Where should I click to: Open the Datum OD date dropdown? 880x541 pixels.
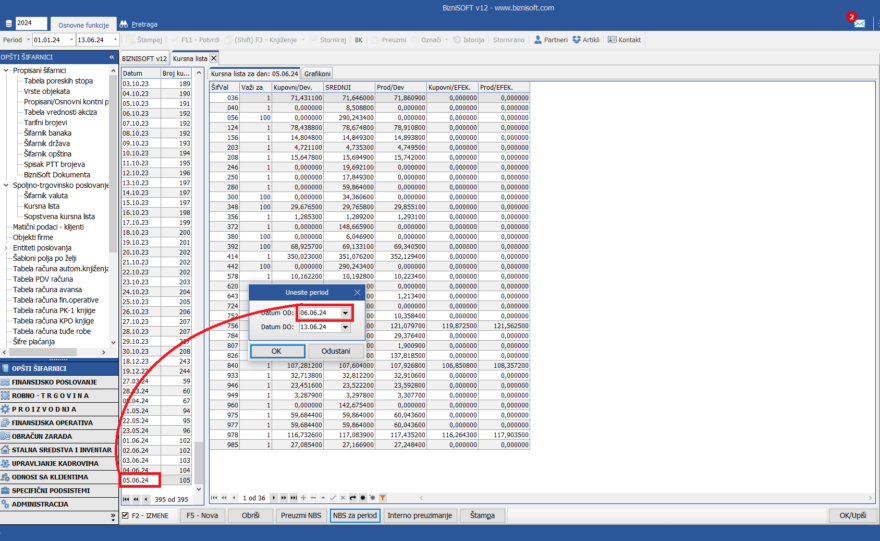[x=345, y=313]
